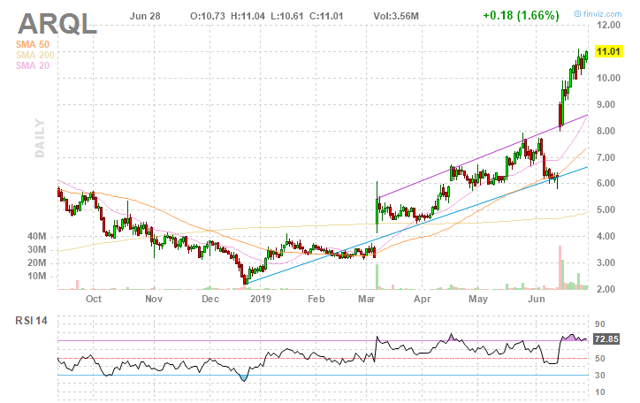Click the 30M volume axis label
This screenshot has width=640, height=403.
click(37, 250)
